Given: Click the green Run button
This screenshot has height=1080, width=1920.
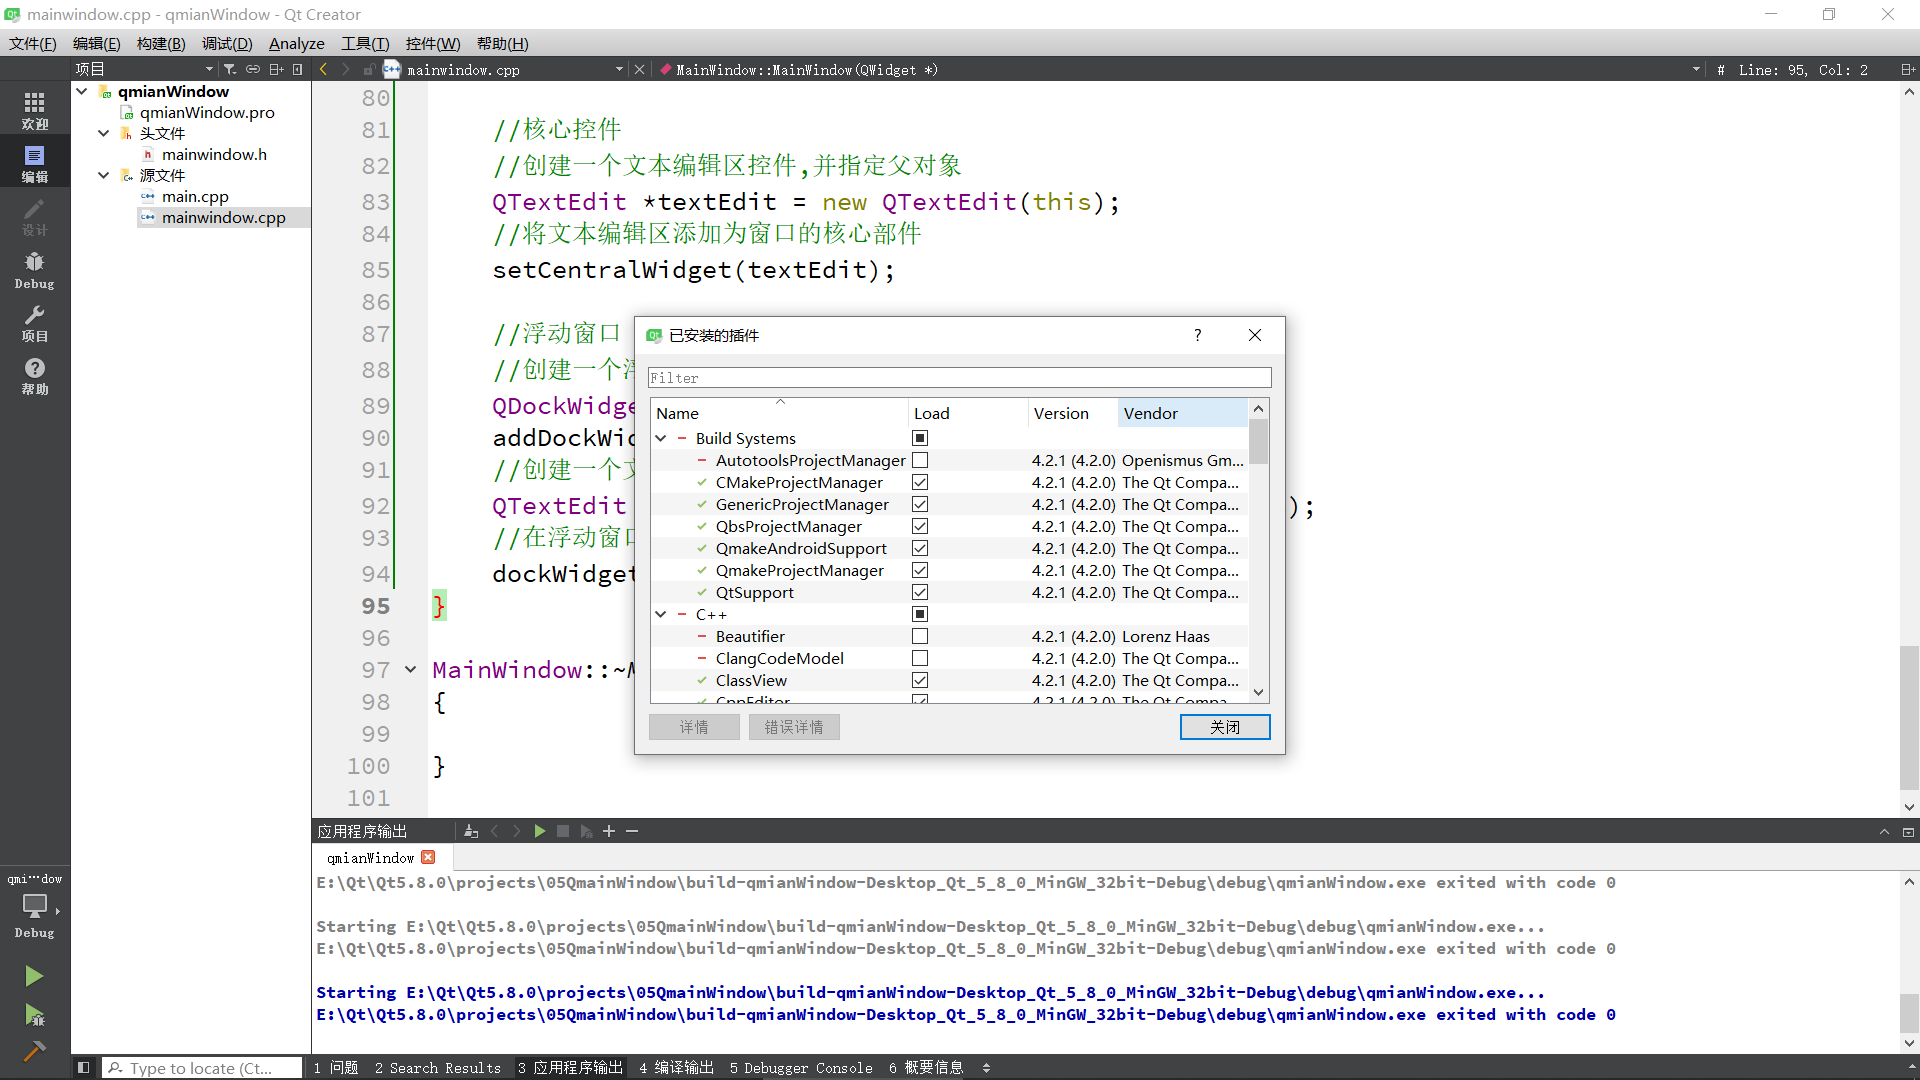Looking at the screenshot, I should (x=34, y=976).
